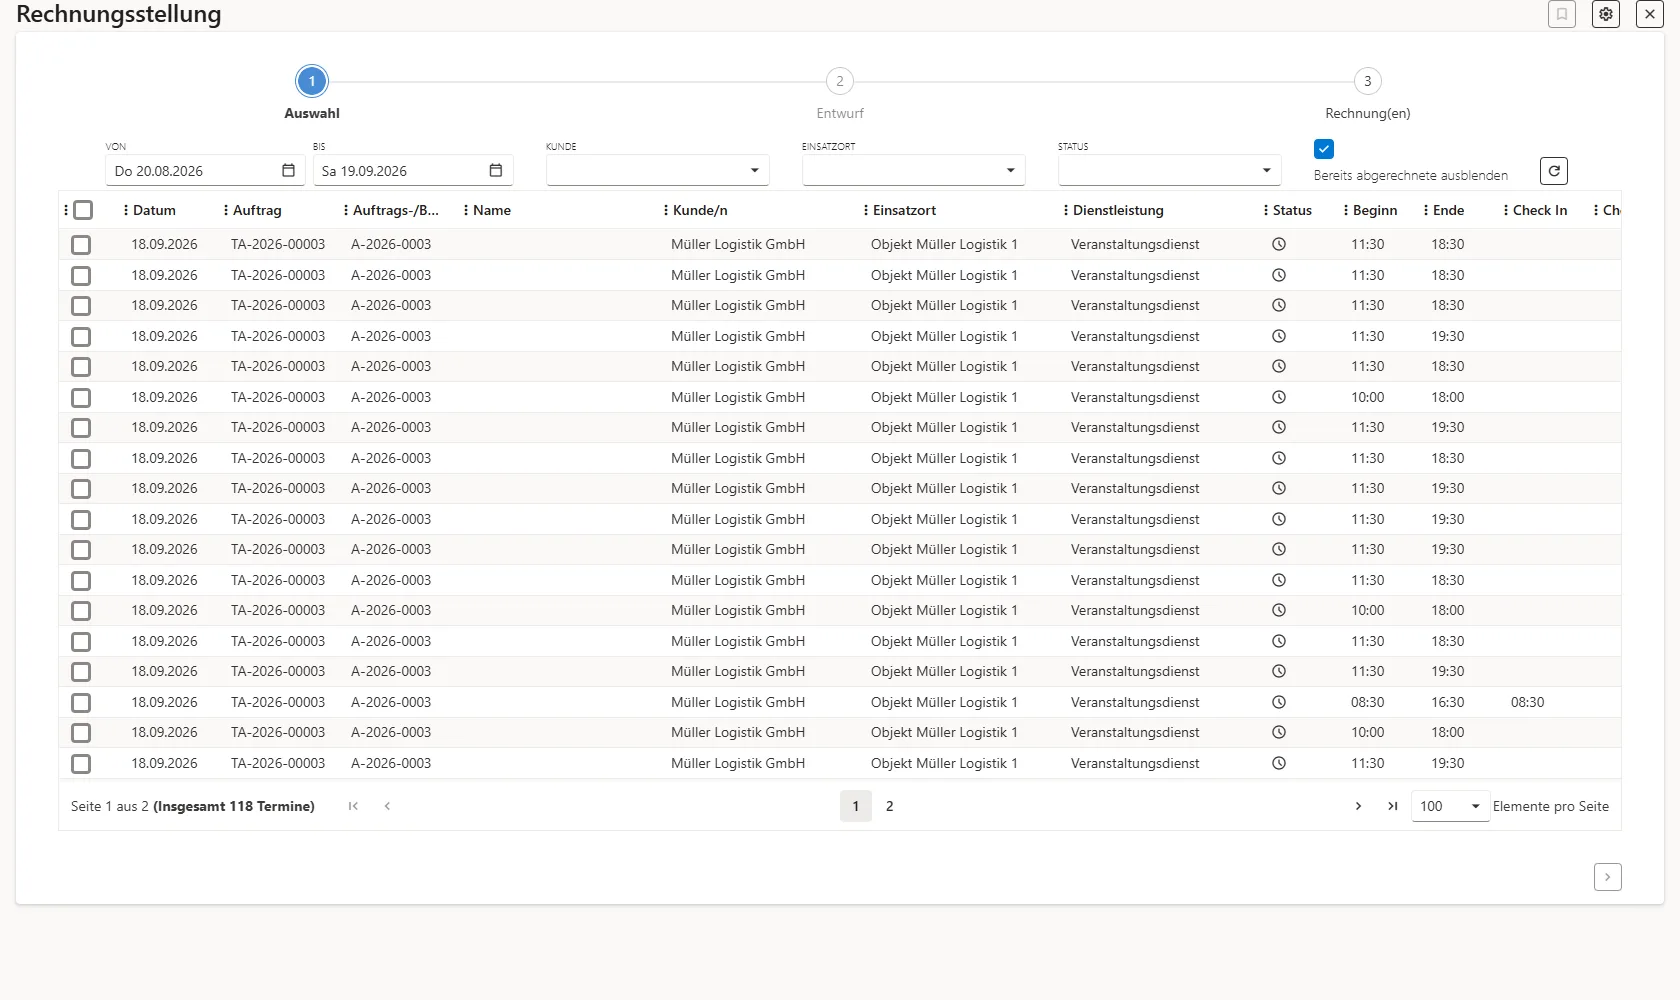Open the EINSATZORT filter dropdown
This screenshot has height=1000, width=1680.
click(913, 171)
